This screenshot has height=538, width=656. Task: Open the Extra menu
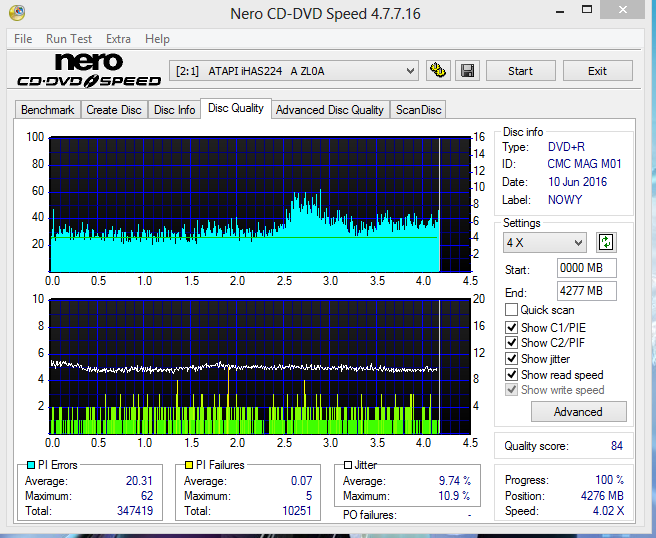[118, 39]
